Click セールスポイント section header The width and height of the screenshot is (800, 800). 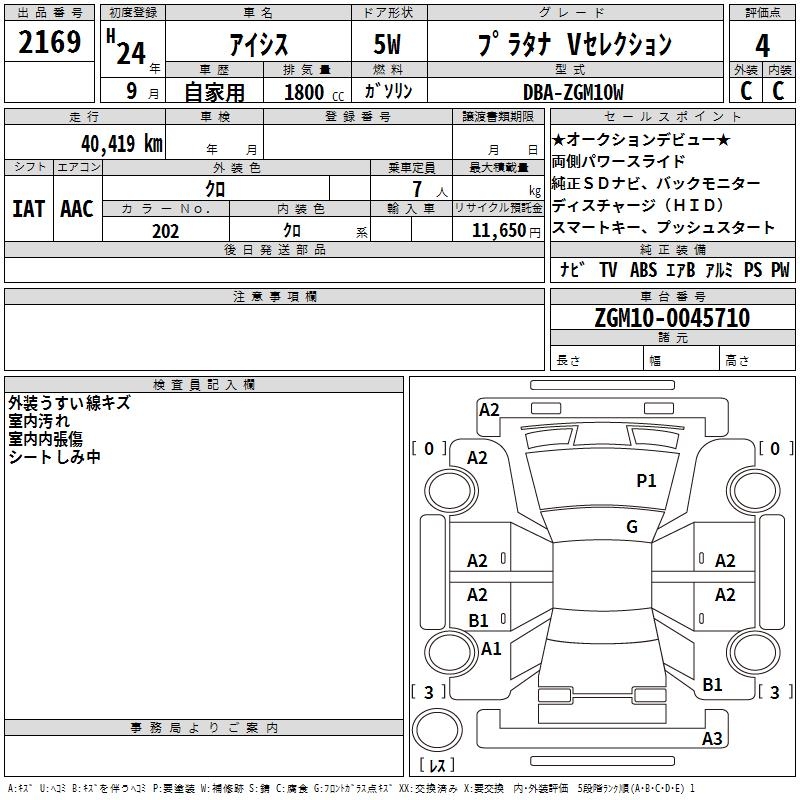pos(672,116)
